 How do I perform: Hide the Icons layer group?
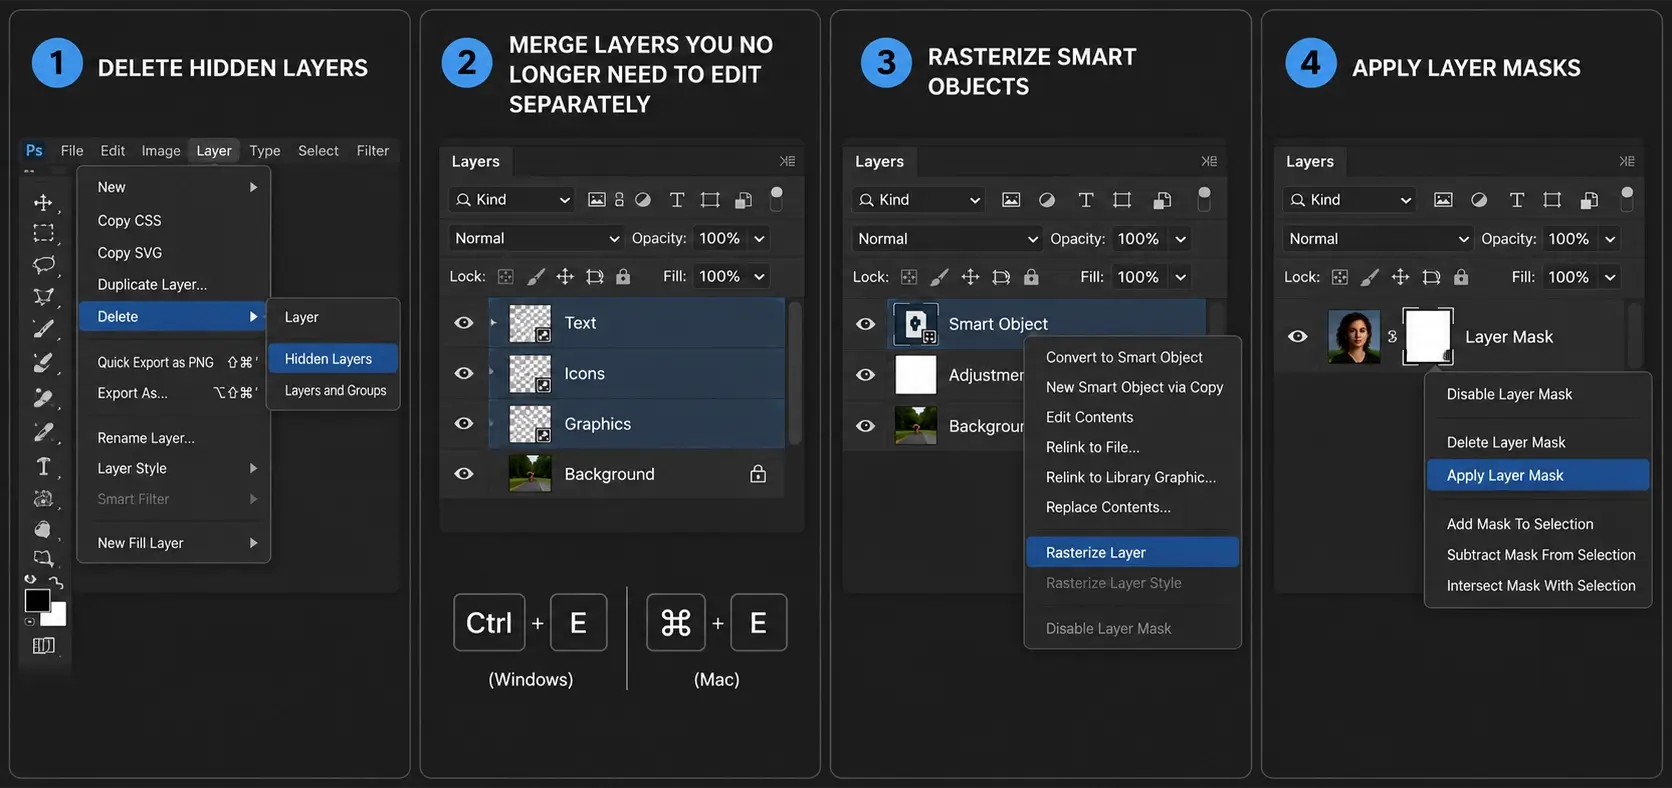click(x=464, y=373)
